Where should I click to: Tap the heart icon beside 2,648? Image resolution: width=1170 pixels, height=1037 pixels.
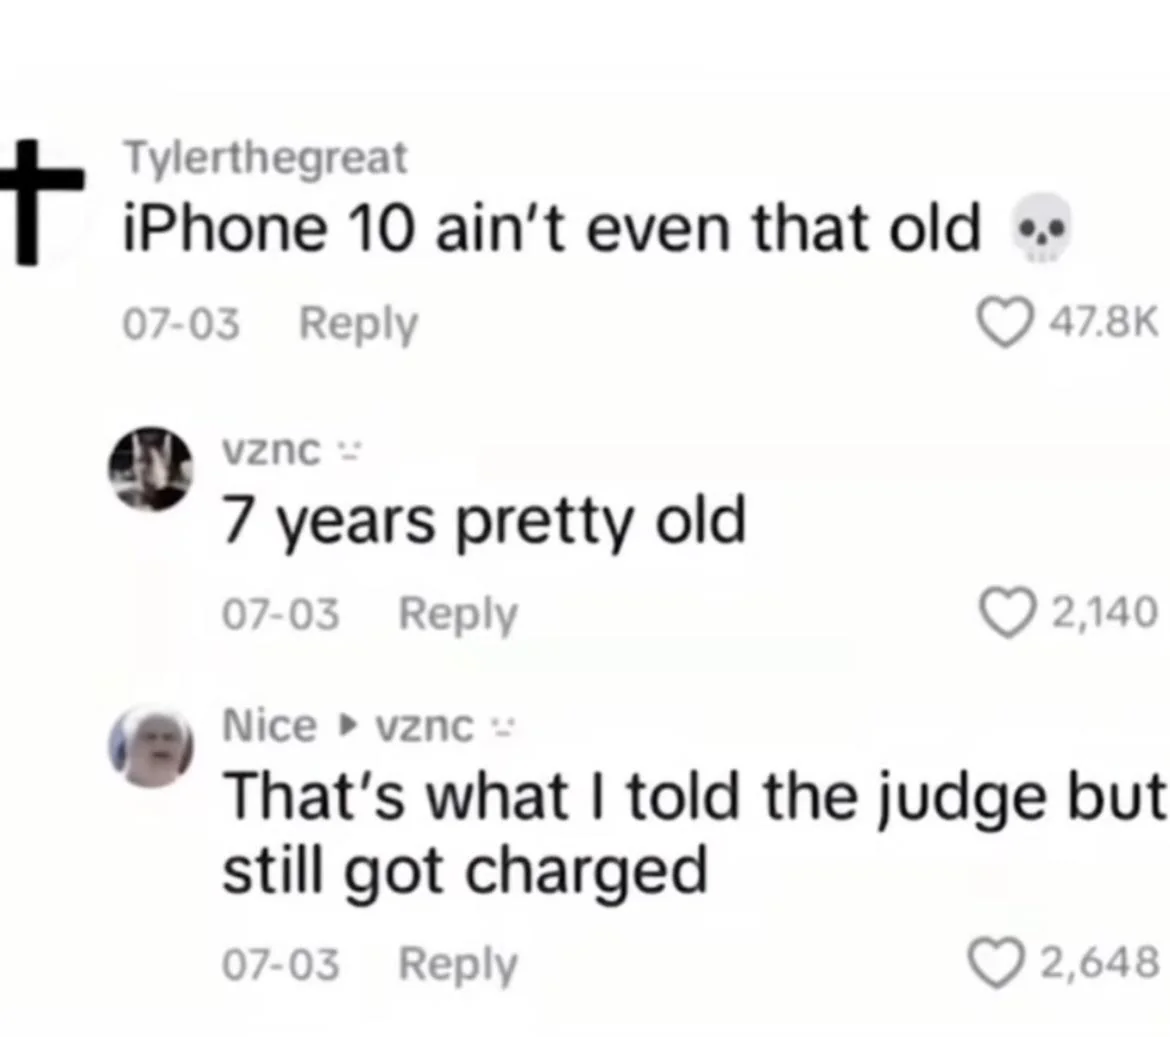click(x=997, y=962)
